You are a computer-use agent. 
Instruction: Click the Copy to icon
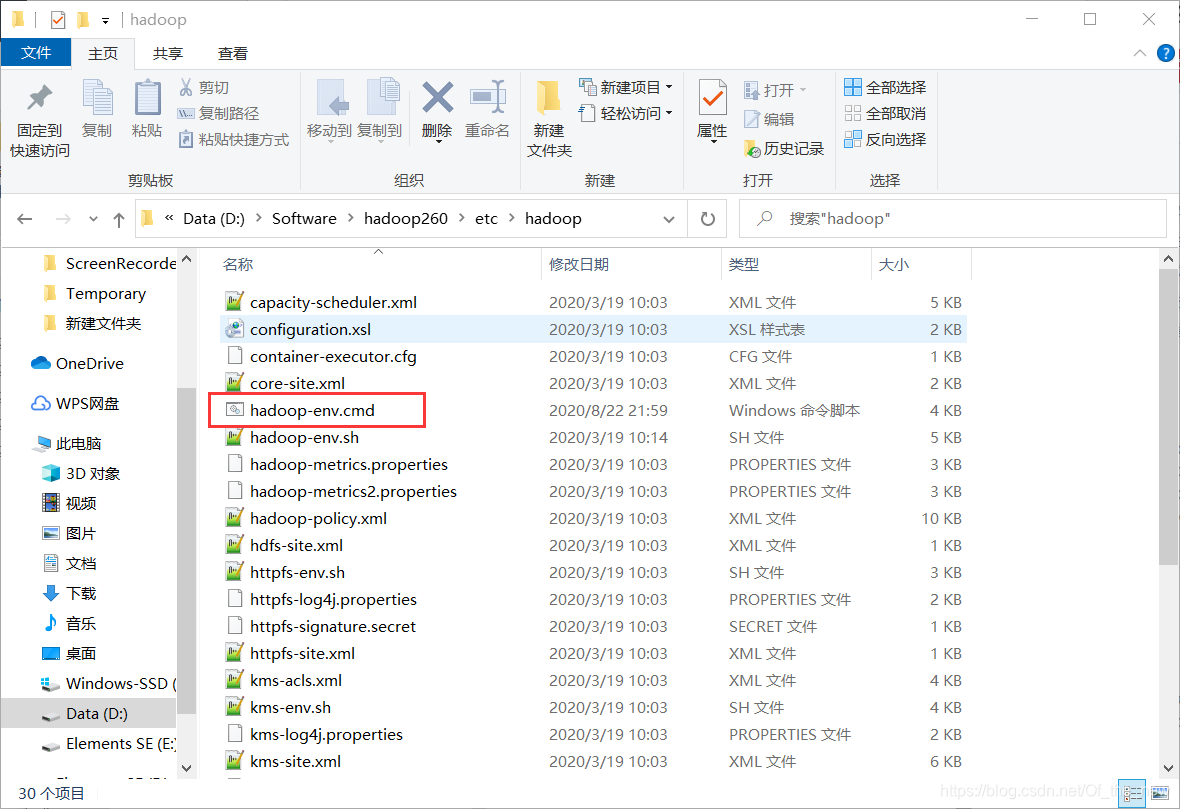pos(382,98)
